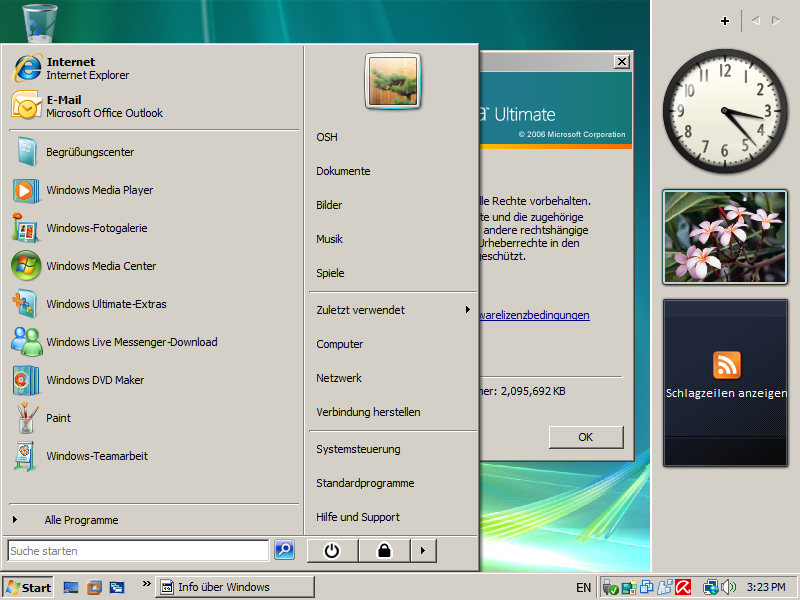The image size is (800, 600).
Task: Open Paint application
Action: (x=58, y=418)
